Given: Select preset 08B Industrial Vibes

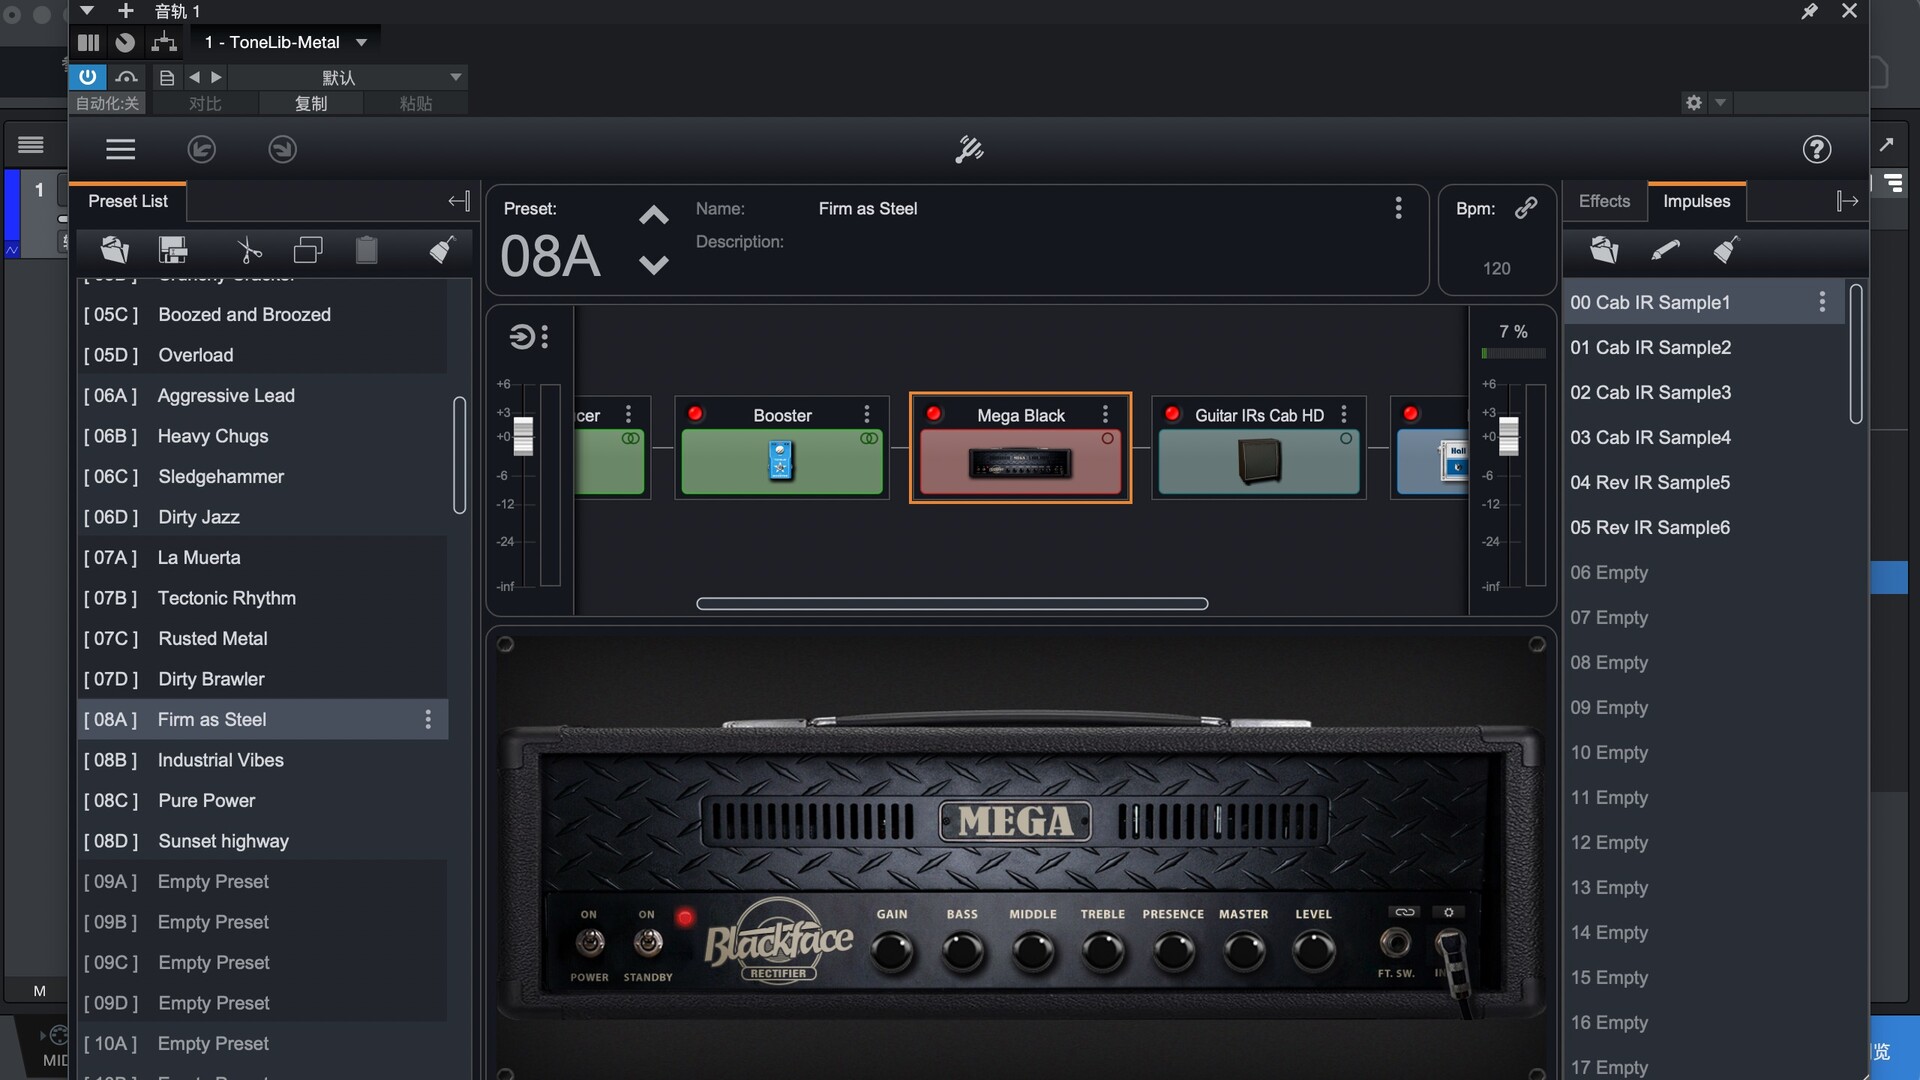Looking at the screenshot, I should 263,760.
